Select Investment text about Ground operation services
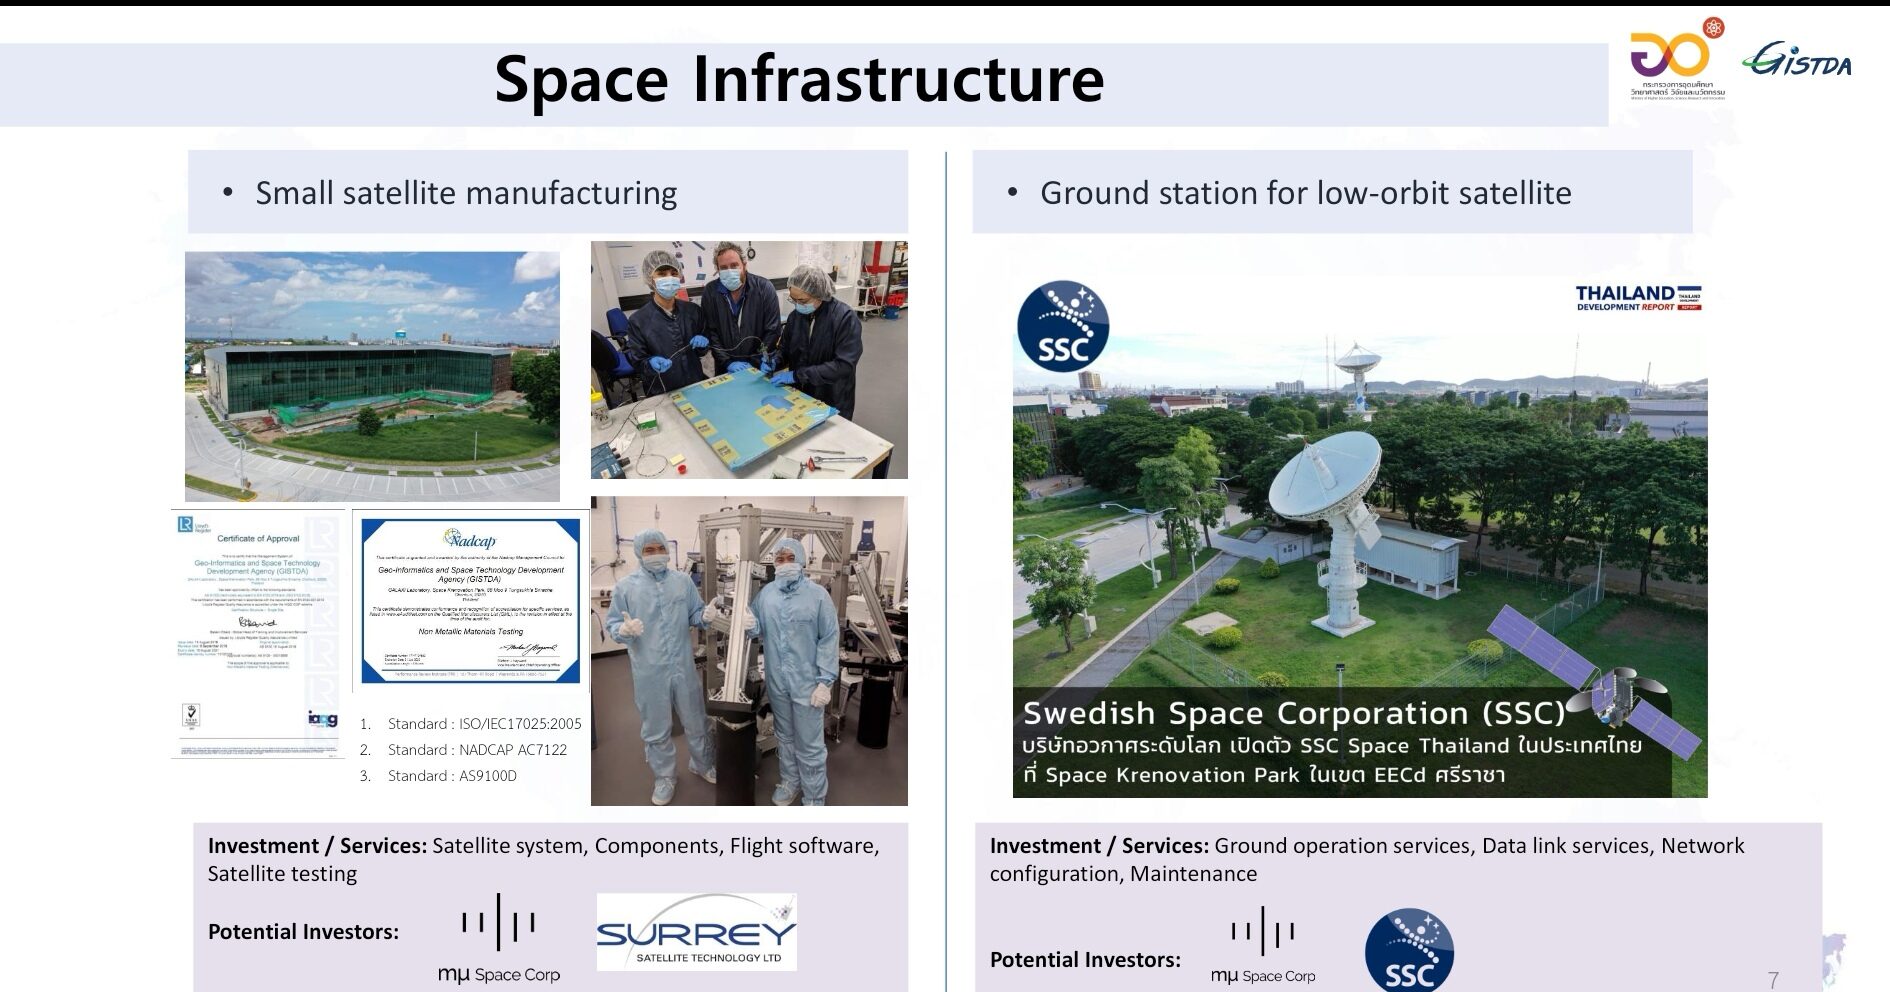1890x992 pixels. coord(1367,859)
